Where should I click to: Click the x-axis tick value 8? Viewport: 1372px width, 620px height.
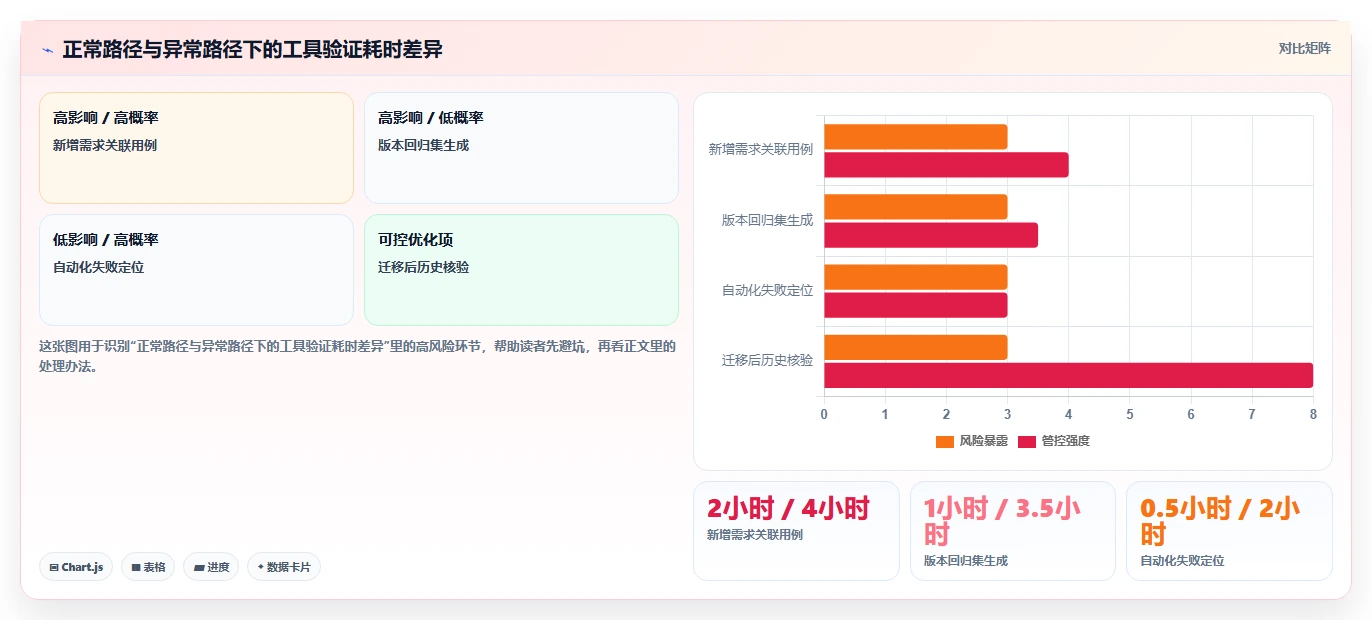[x=1313, y=414]
